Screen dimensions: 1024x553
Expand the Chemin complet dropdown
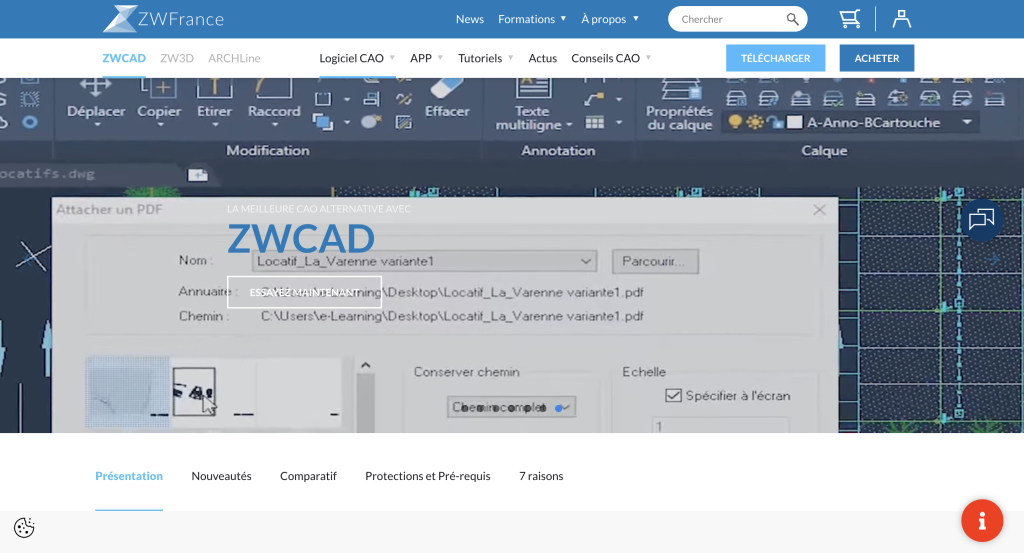(511, 407)
